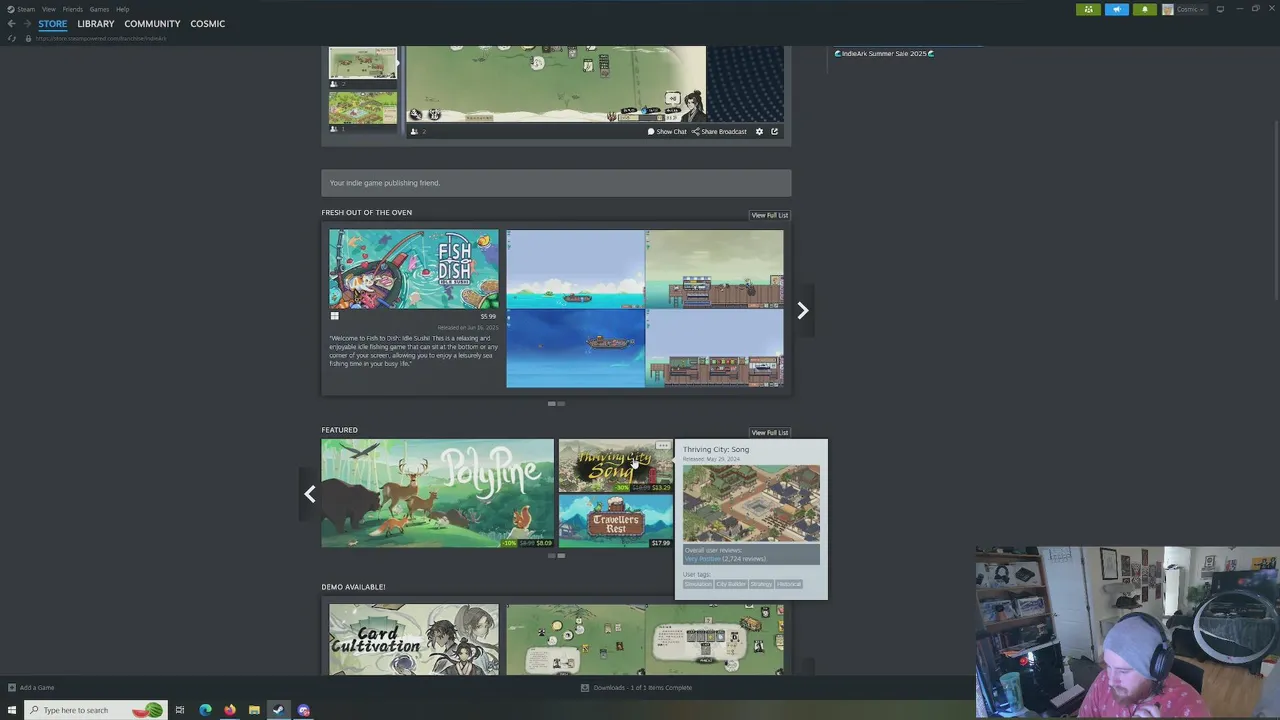Click View Full List for Fresh Out of the Oven

(770, 215)
